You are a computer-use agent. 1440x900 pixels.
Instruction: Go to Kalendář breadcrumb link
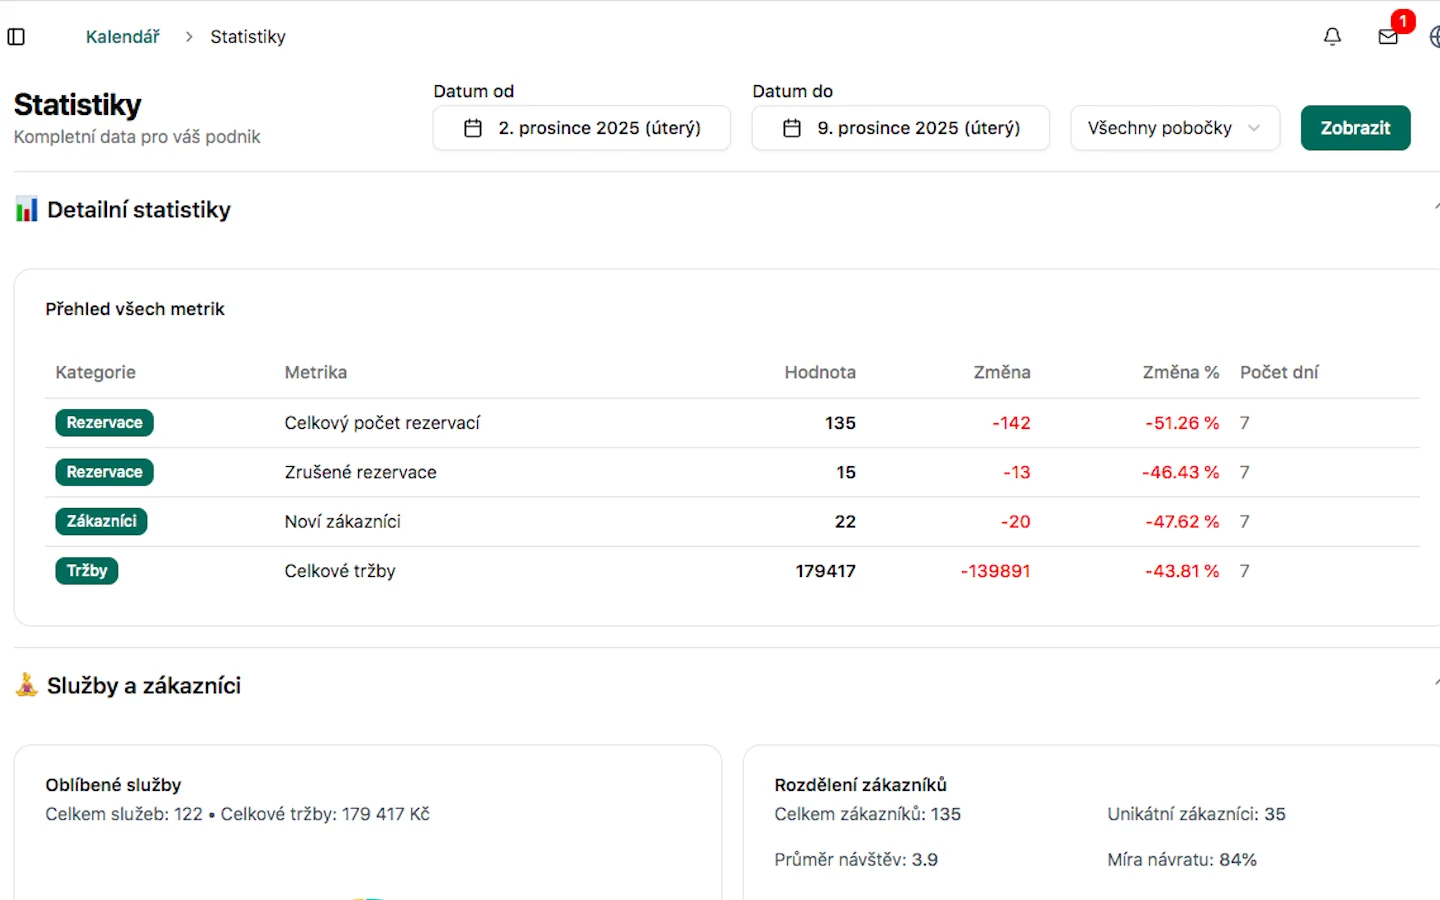(x=122, y=37)
